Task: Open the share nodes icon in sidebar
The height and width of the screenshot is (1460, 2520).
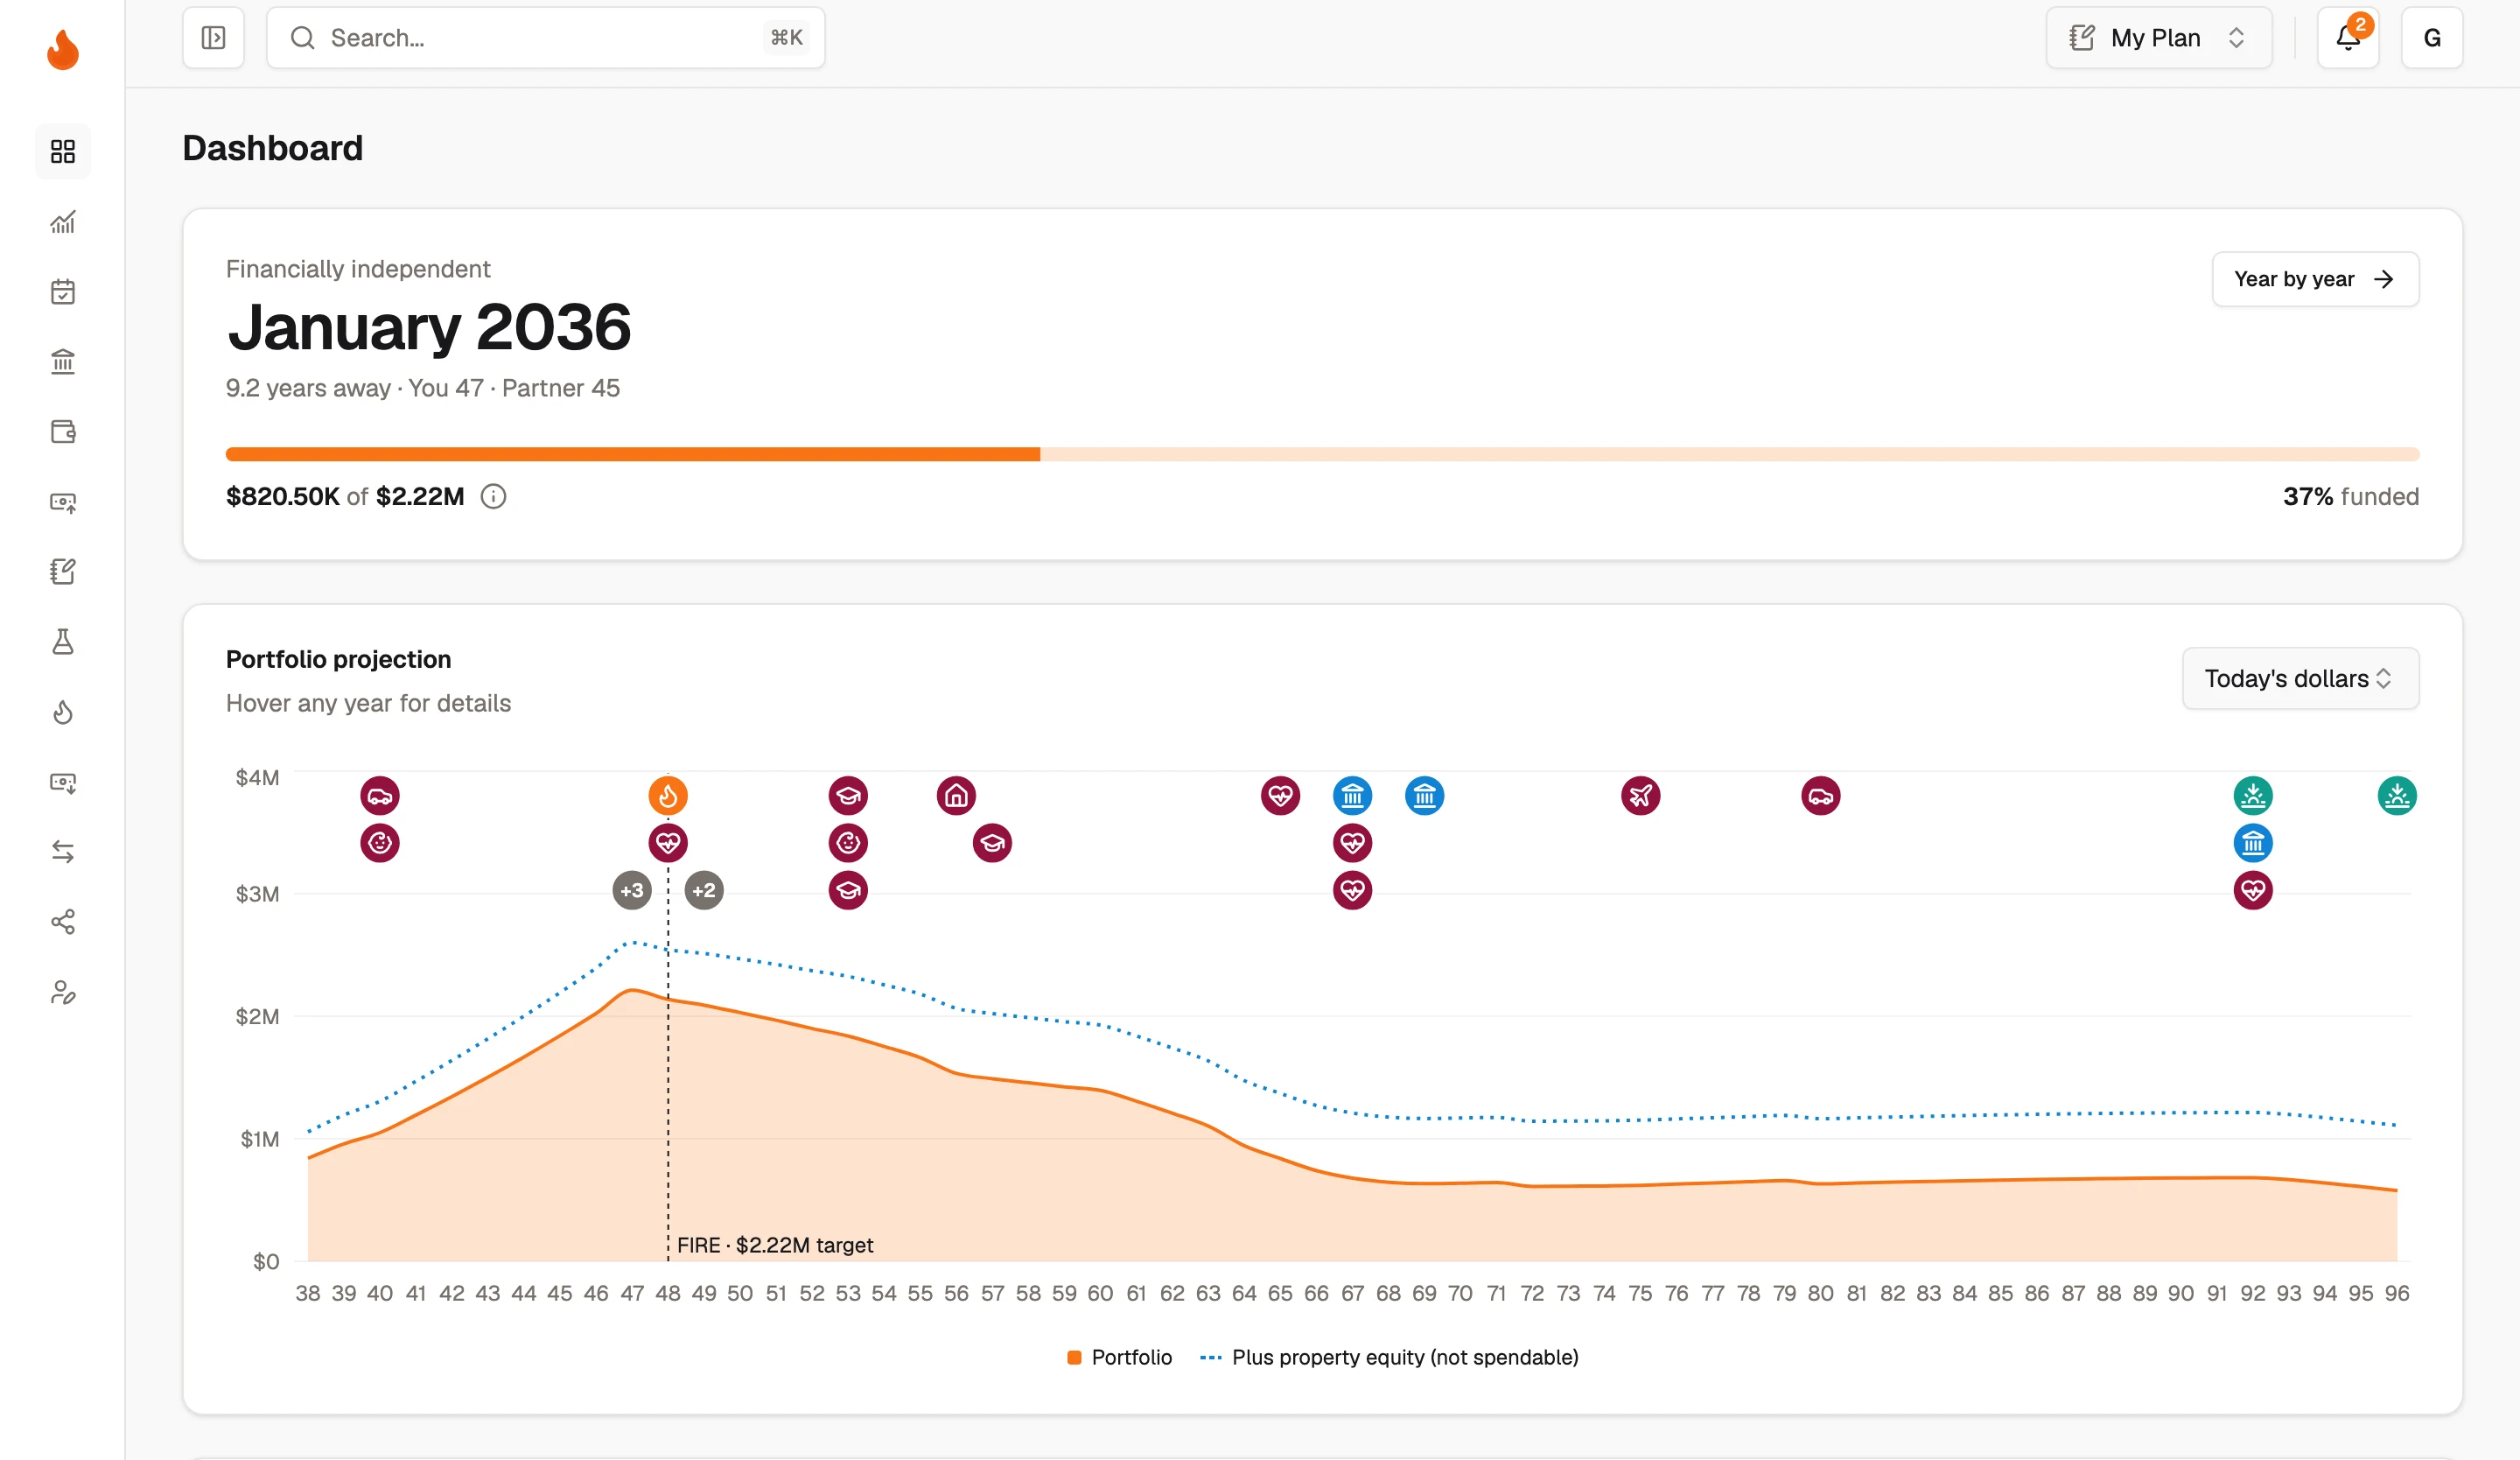Action: (x=63, y=921)
